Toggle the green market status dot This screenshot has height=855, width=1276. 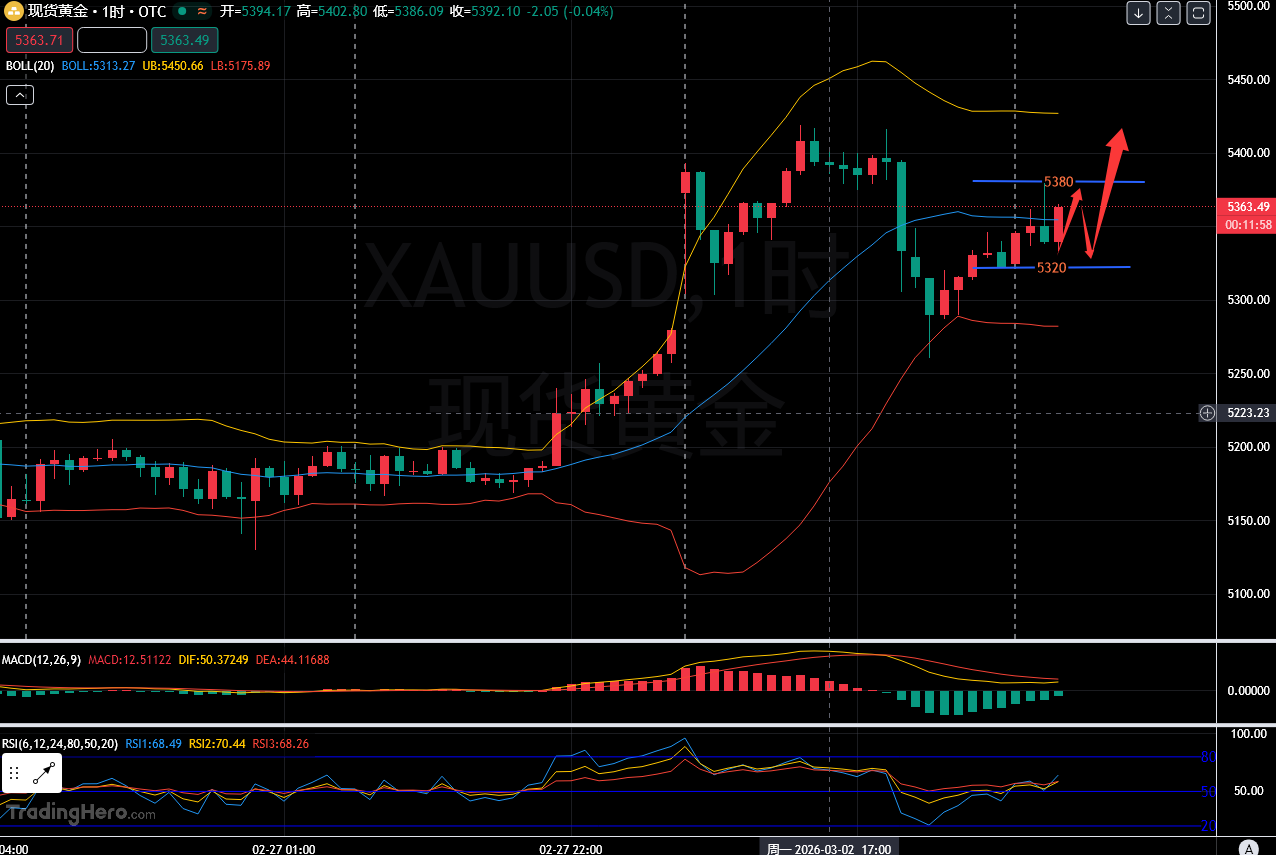coord(181,12)
